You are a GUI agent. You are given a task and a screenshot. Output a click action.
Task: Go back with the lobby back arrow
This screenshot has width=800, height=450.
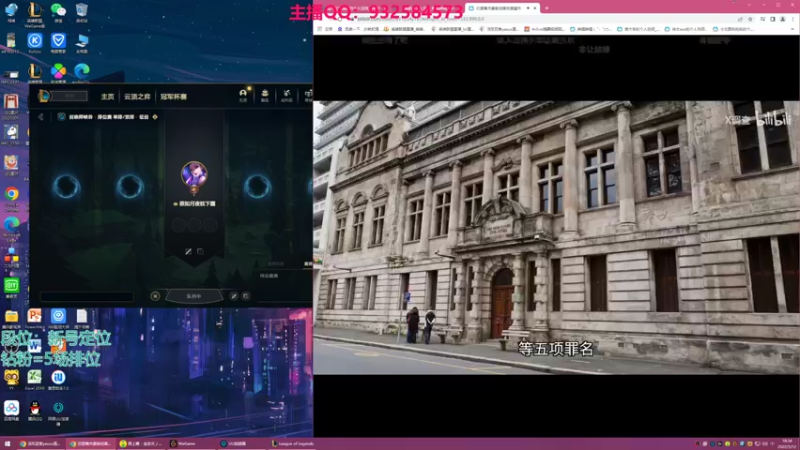(41, 117)
